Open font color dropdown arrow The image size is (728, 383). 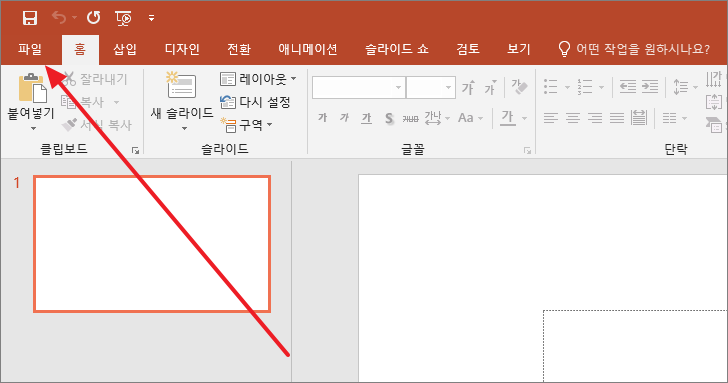pos(525,118)
